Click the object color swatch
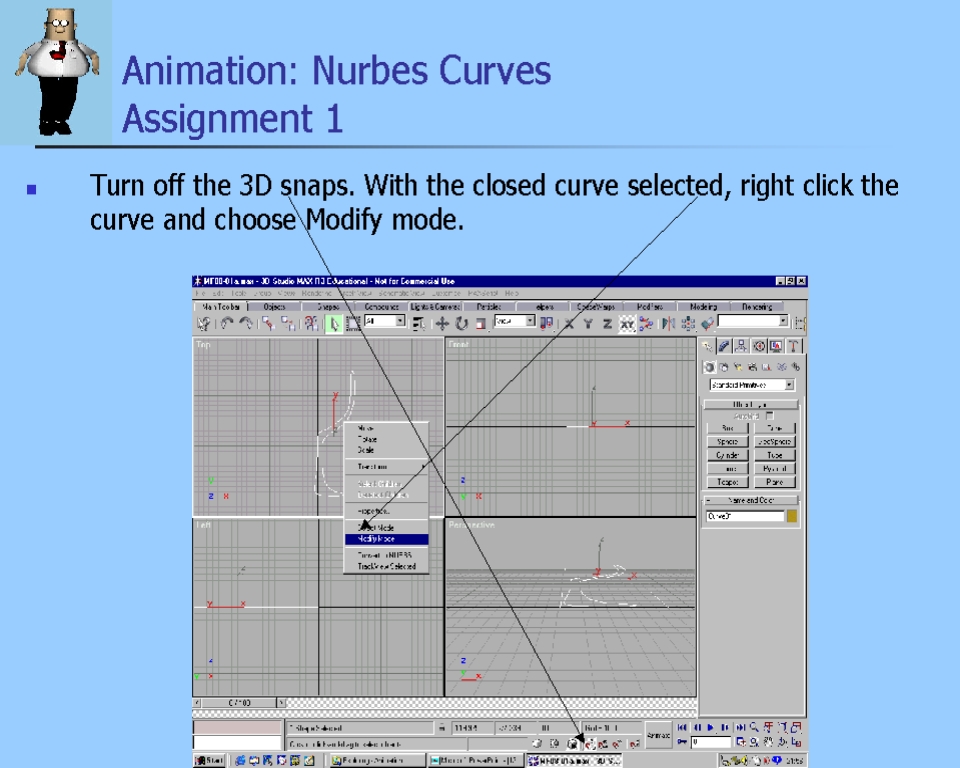This screenshot has height=768, width=960. (792, 516)
